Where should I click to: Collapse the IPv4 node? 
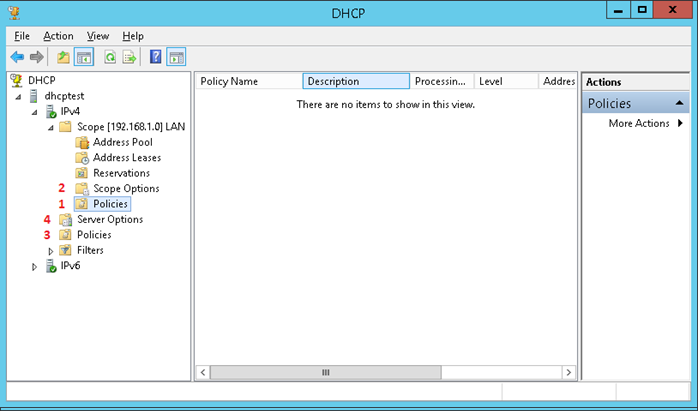35,112
